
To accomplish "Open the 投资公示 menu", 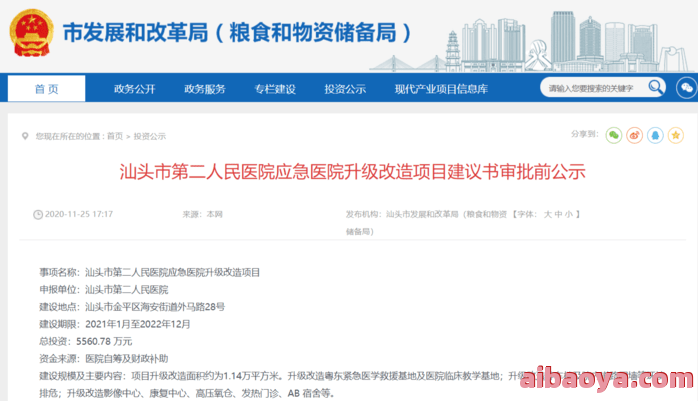I will pyautogui.click(x=345, y=89).
